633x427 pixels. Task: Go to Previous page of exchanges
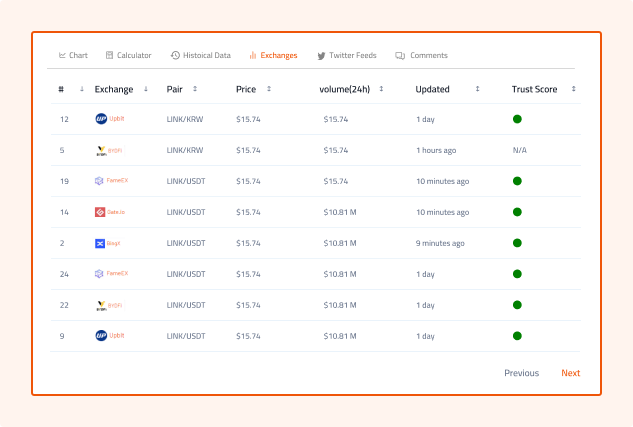click(x=521, y=373)
